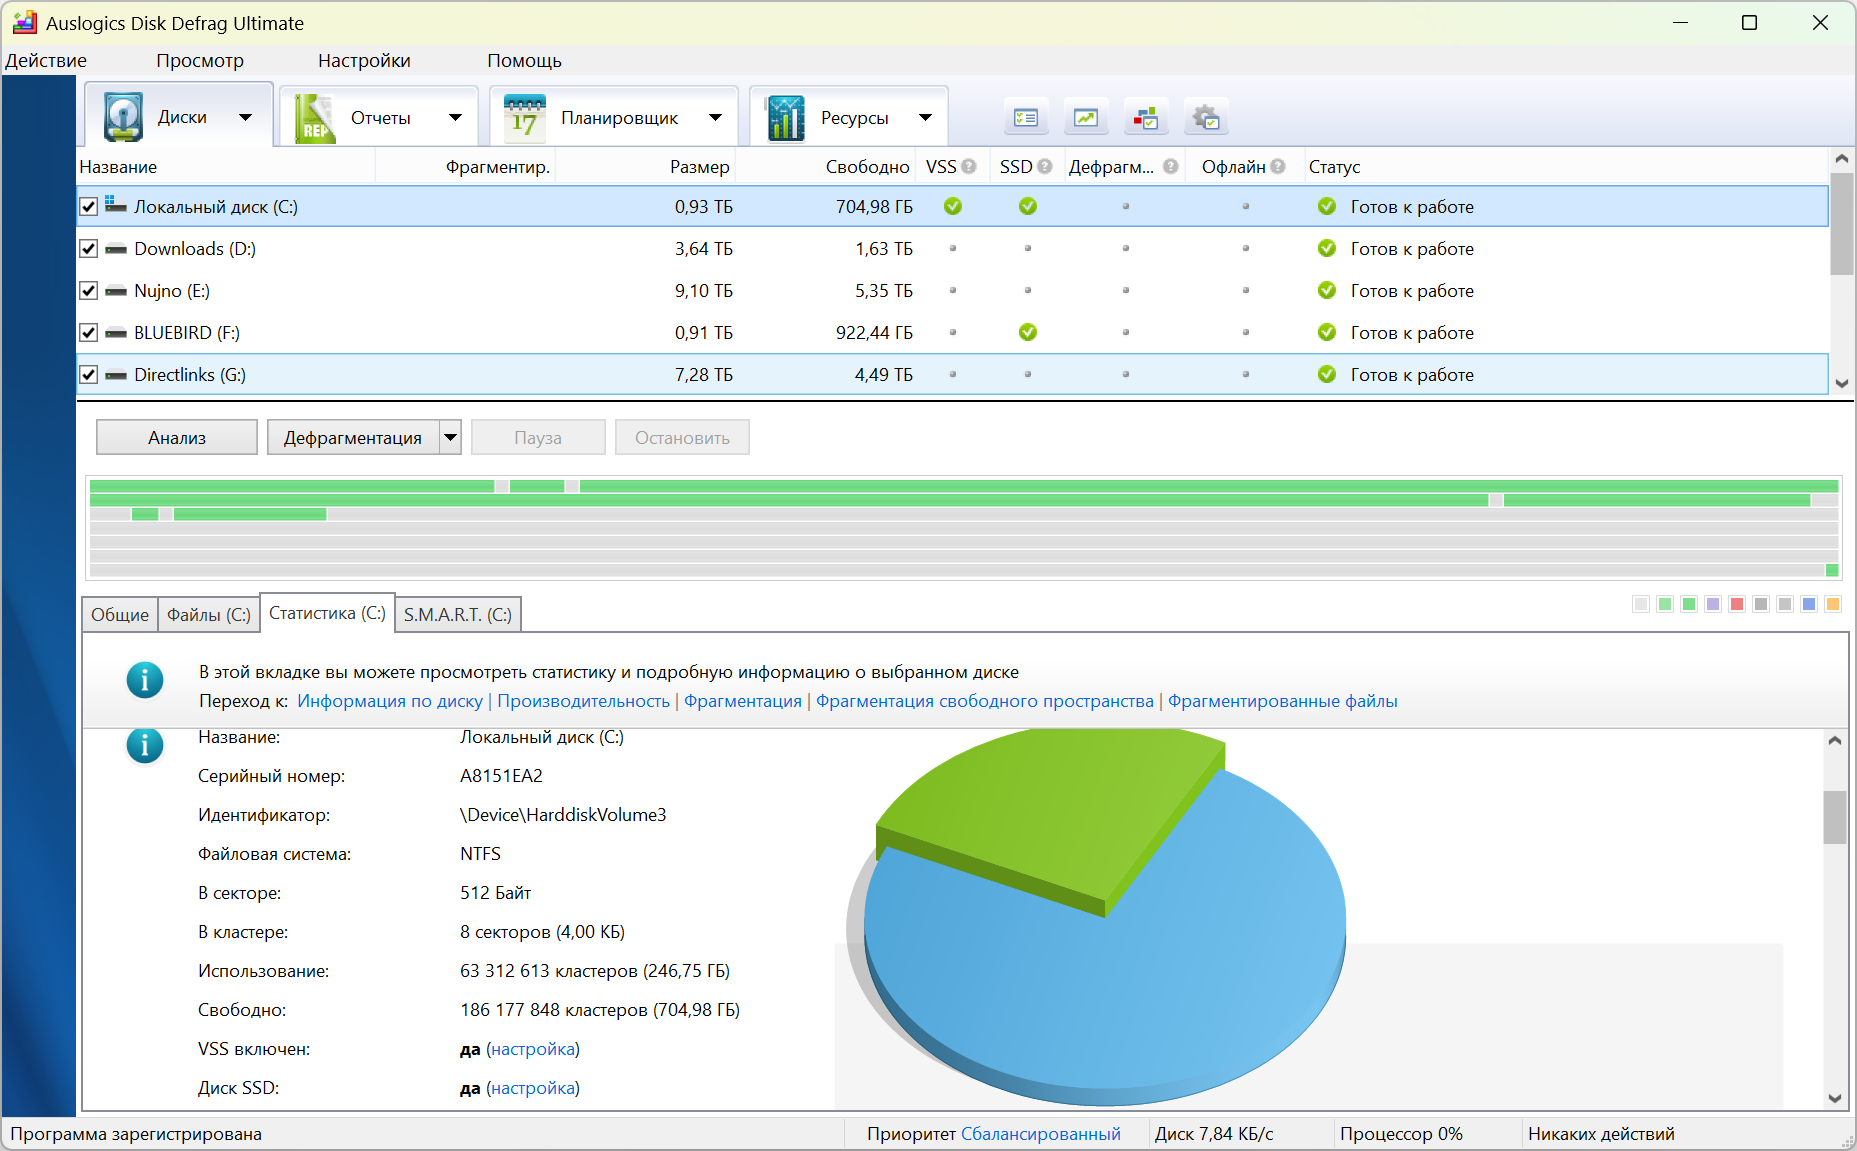1857x1151 pixels.
Task: Click the colored blocks toolbar icon
Action: coord(1146,118)
